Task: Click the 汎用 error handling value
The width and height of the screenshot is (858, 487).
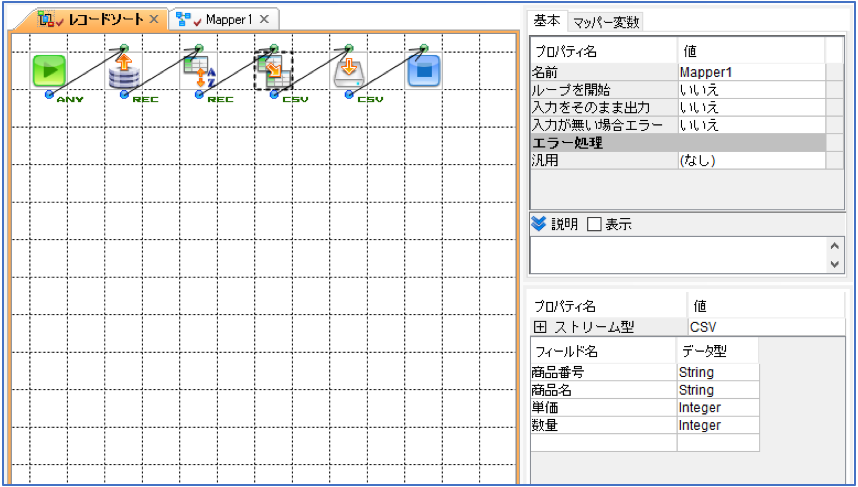Action: pyautogui.click(x=751, y=160)
